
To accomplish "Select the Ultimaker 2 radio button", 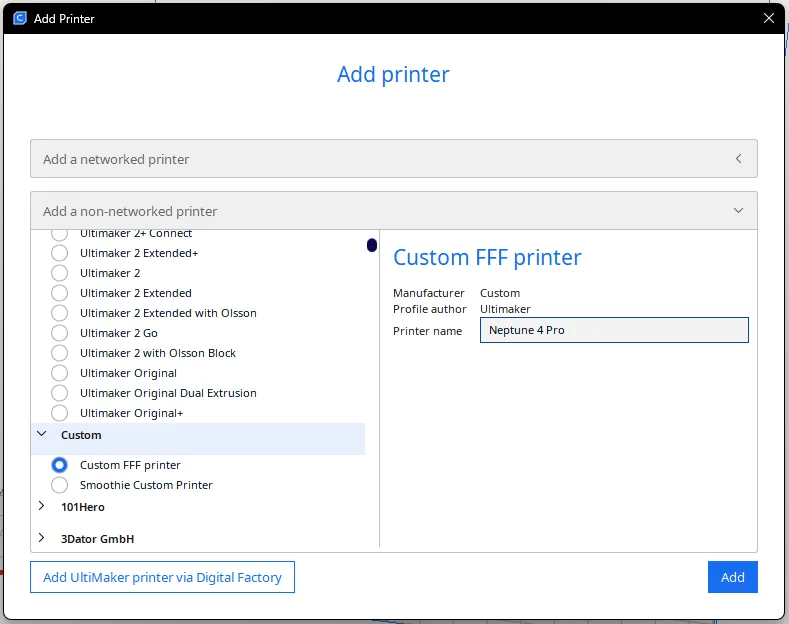I will pyautogui.click(x=59, y=273).
